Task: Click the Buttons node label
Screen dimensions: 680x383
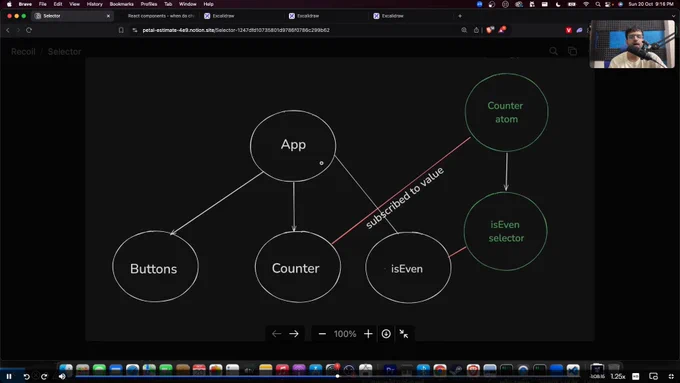Action: click(x=154, y=269)
